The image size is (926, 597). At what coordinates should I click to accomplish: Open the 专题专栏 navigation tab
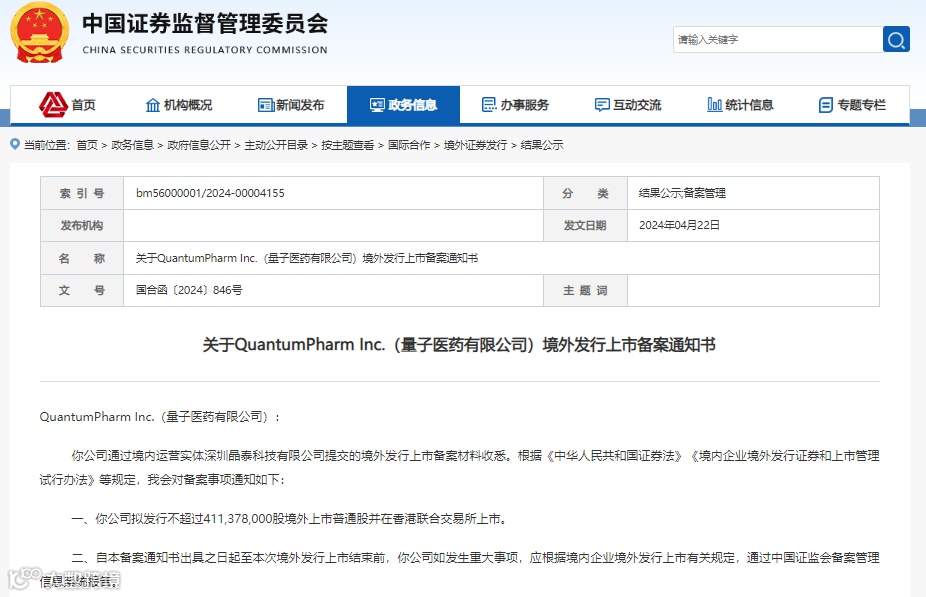(852, 105)
